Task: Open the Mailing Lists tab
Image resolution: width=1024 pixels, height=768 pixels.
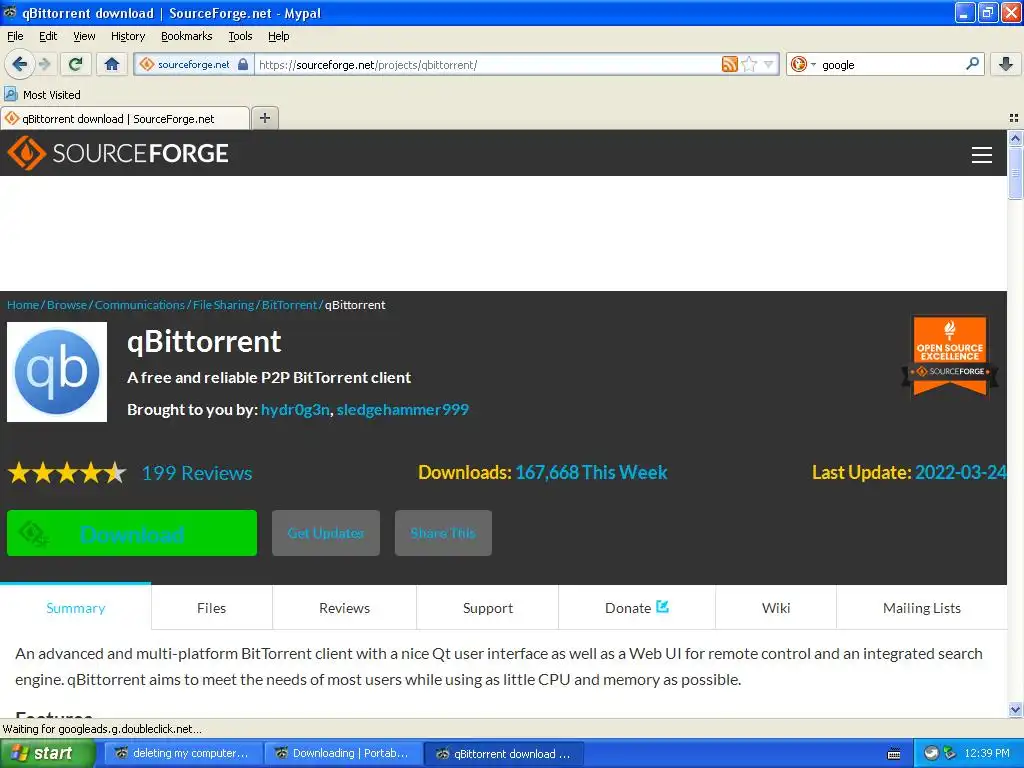Action: tap(921, 608)
